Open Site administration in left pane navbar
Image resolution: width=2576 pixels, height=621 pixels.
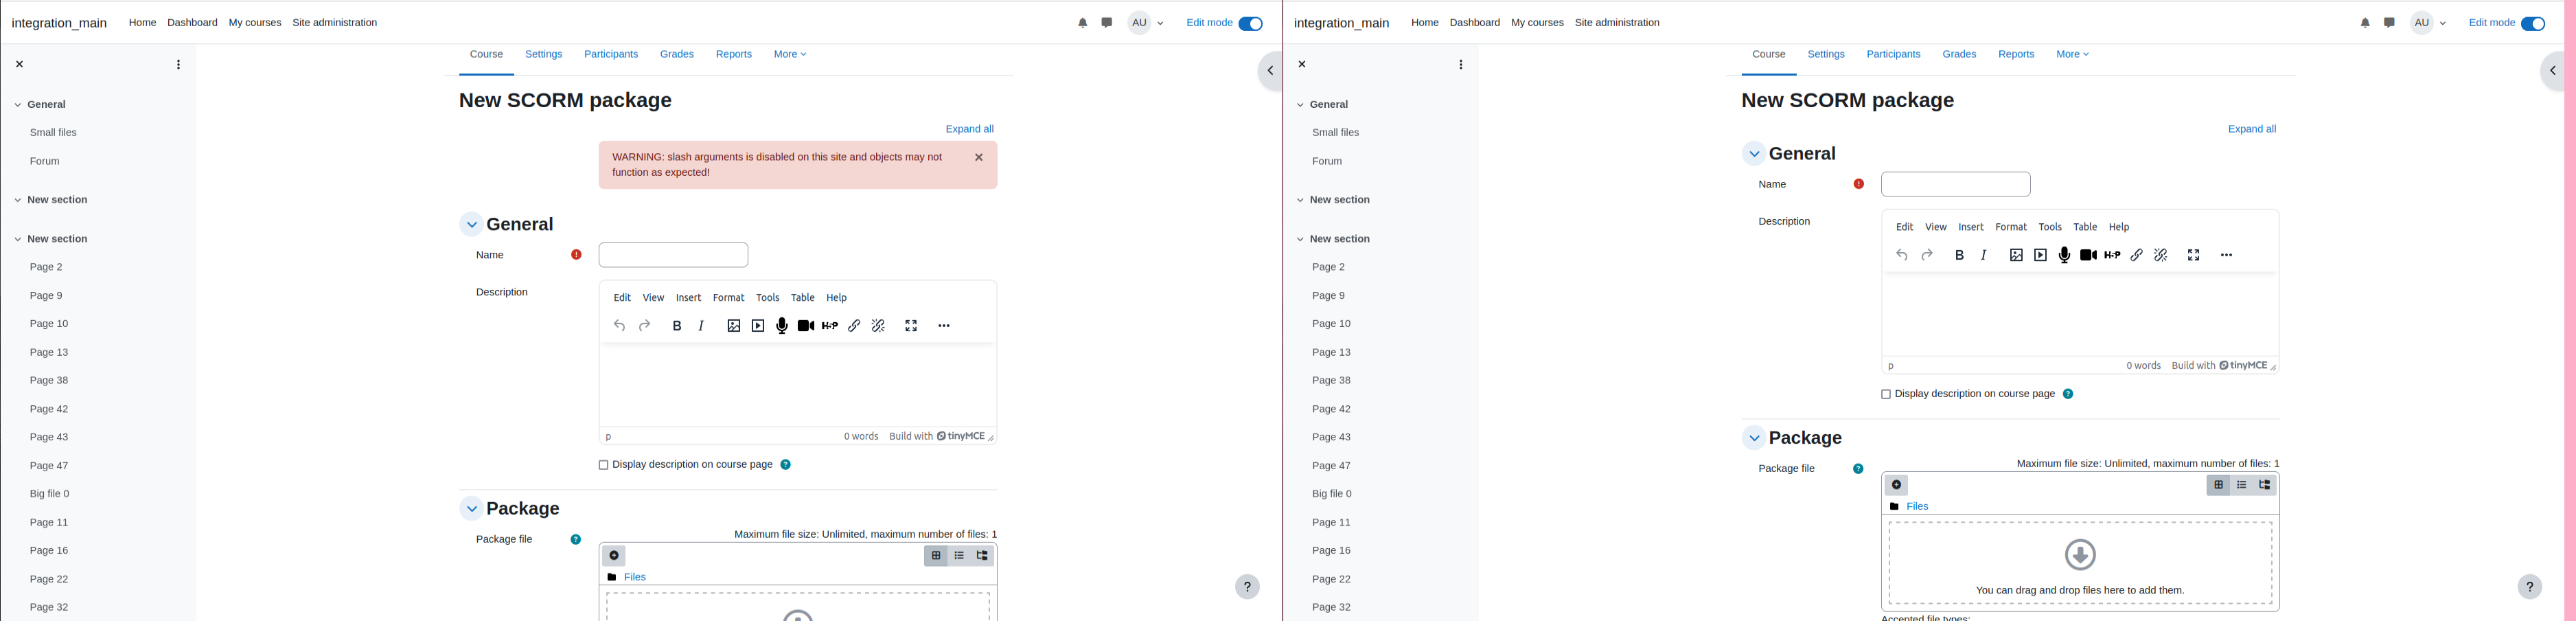coord(335,23)
